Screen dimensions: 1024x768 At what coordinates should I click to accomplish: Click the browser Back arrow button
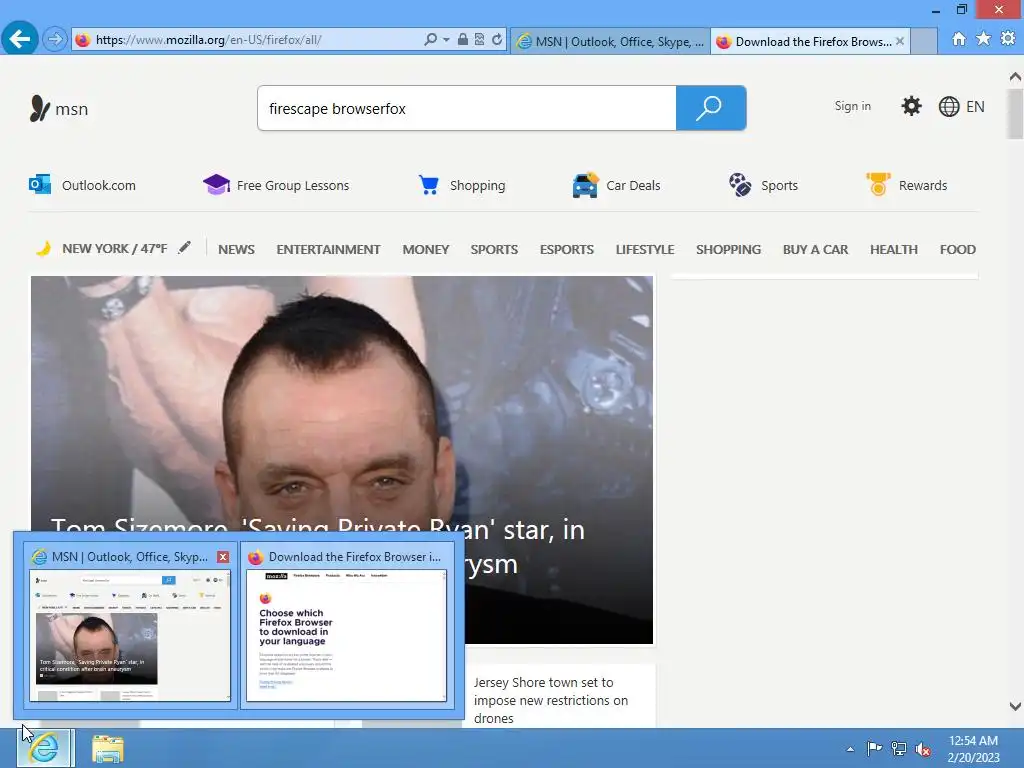coord(20,39)
